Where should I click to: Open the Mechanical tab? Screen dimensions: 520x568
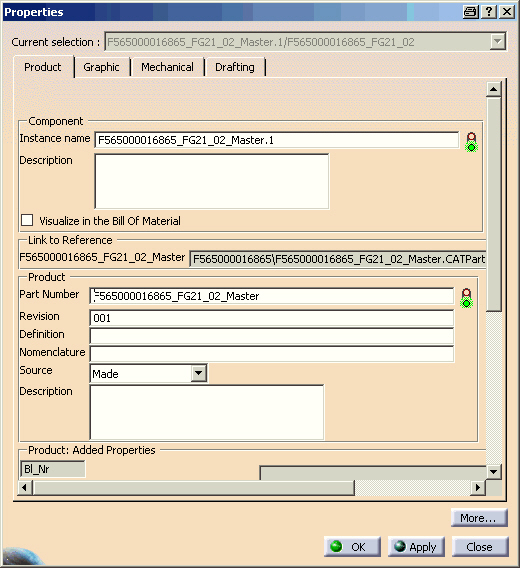[x=167, y=67]
